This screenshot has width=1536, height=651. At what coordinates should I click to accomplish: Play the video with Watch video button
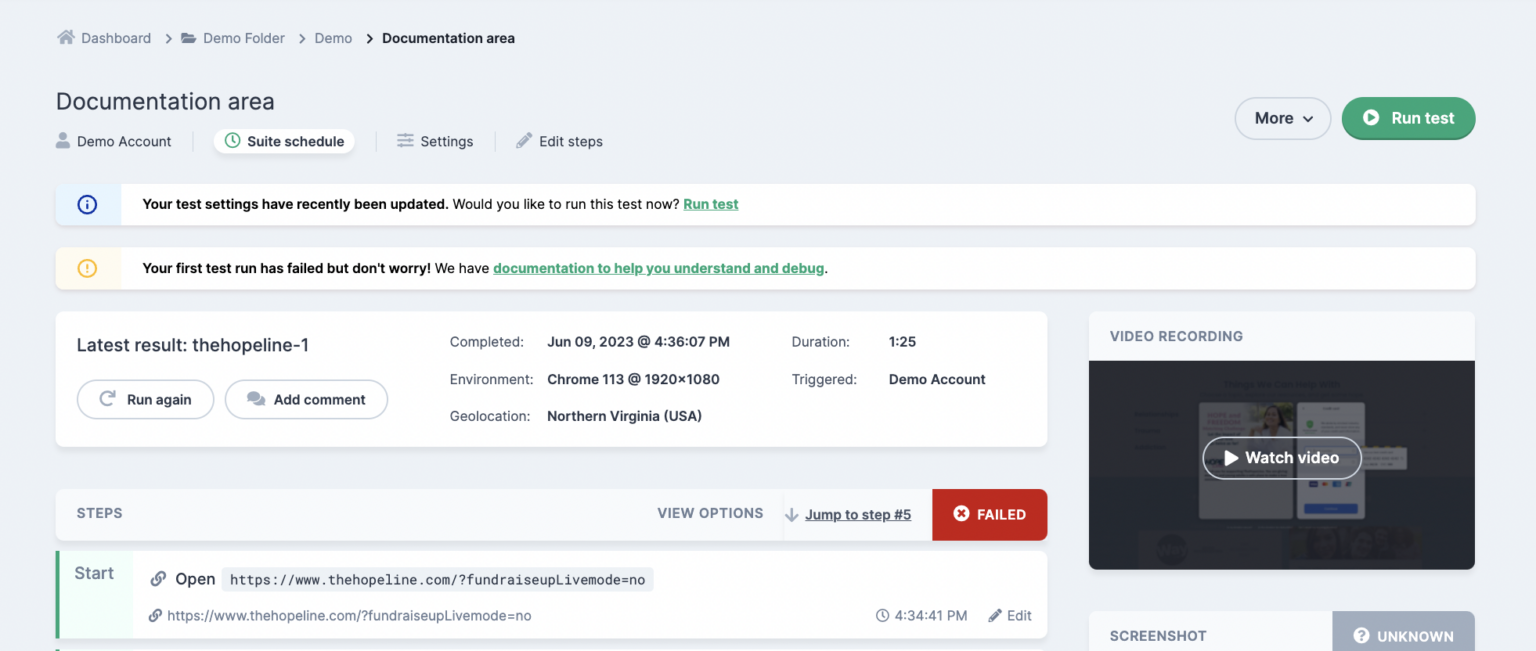[x=1281, y=457]
